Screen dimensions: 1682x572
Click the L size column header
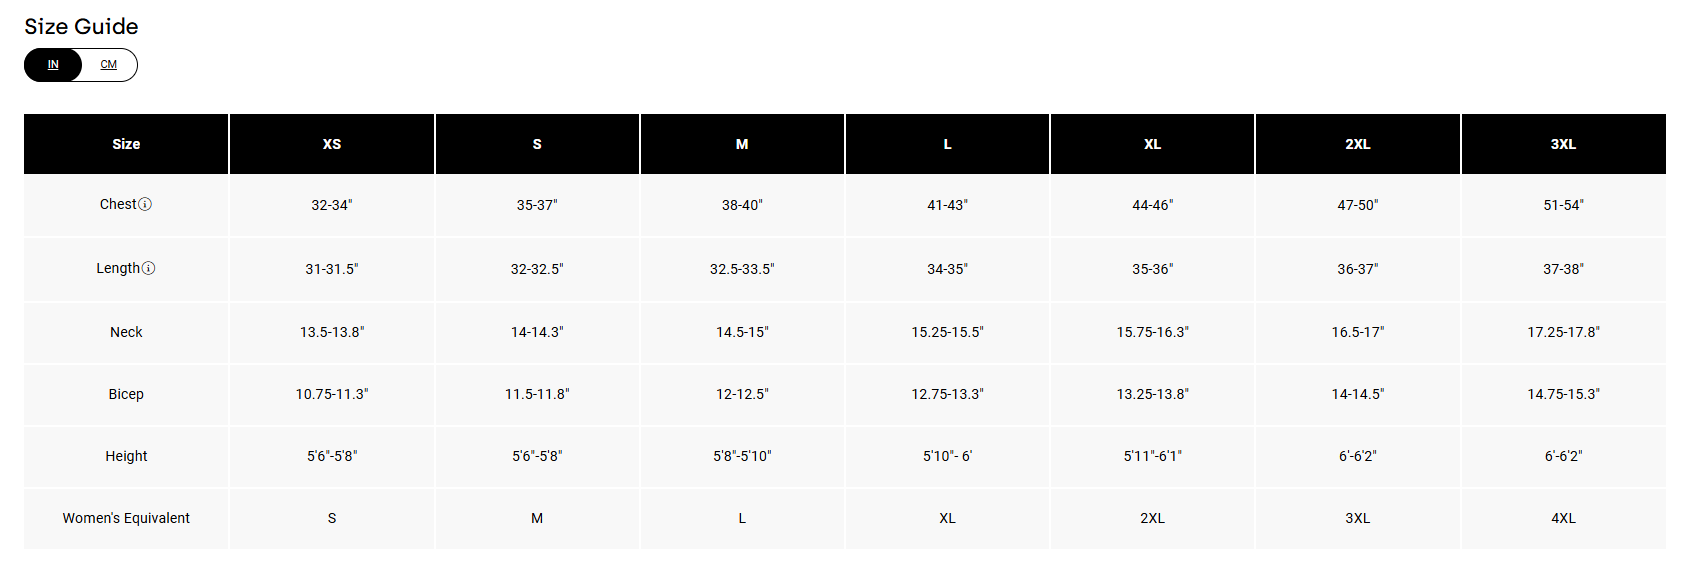click(x=947, y=144)
